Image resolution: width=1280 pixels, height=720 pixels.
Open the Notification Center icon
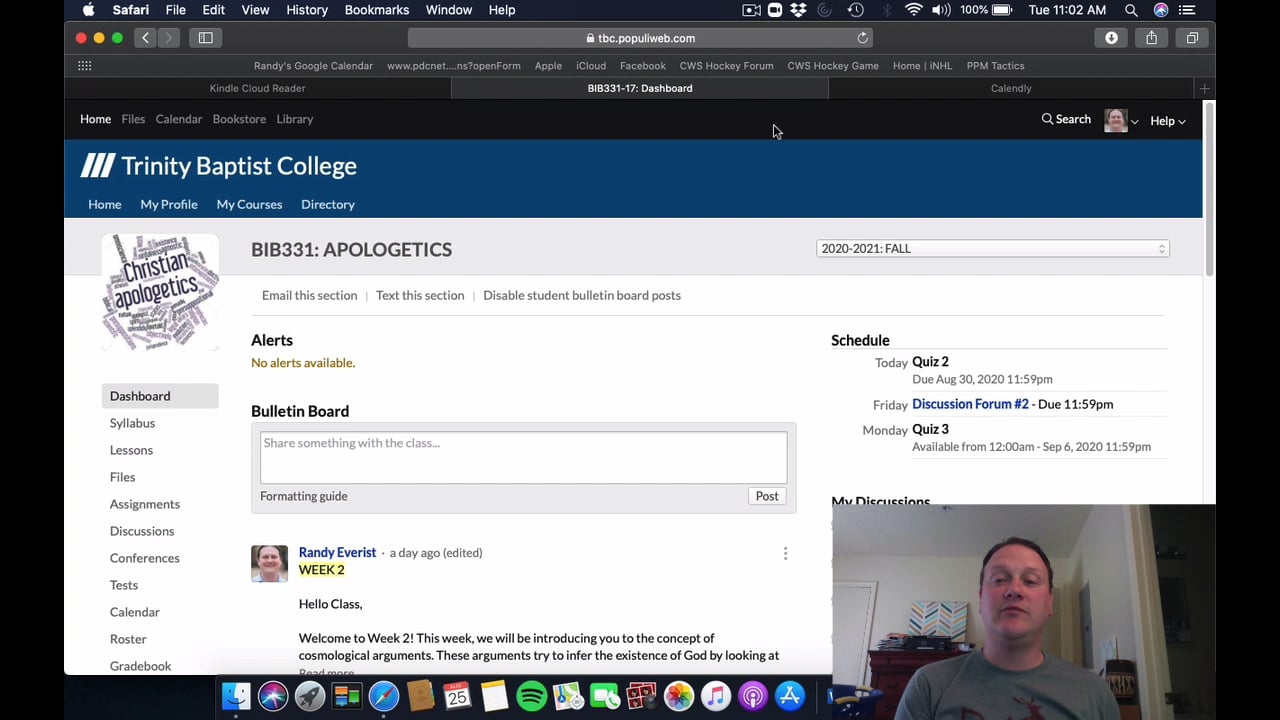(1187, 10)
